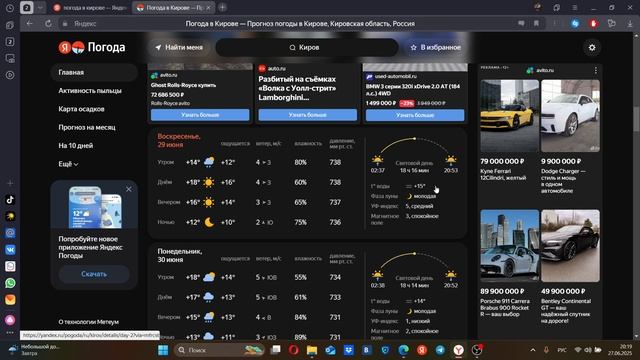
Task: Click the address bar page title
Action: tap(300, 24)
